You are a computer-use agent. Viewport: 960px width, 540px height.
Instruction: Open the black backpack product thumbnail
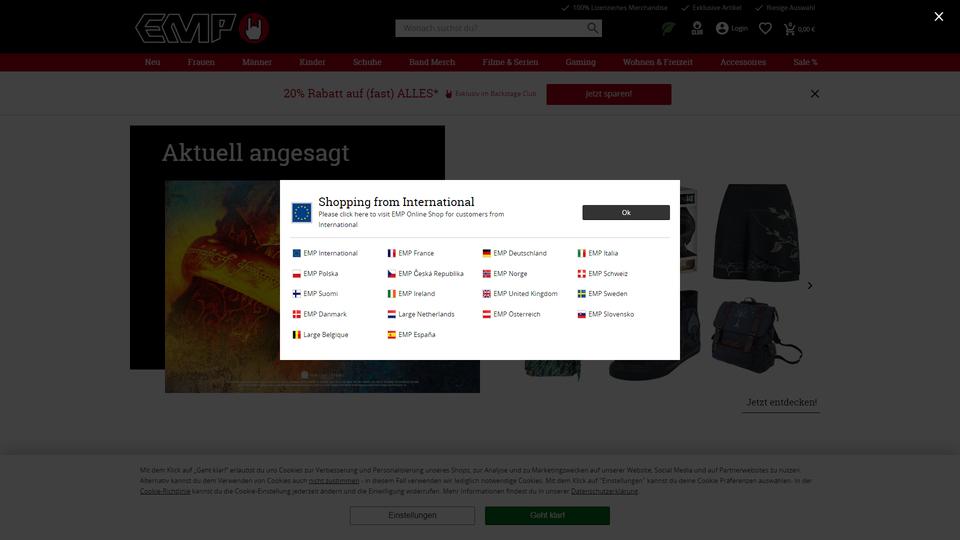757,336
